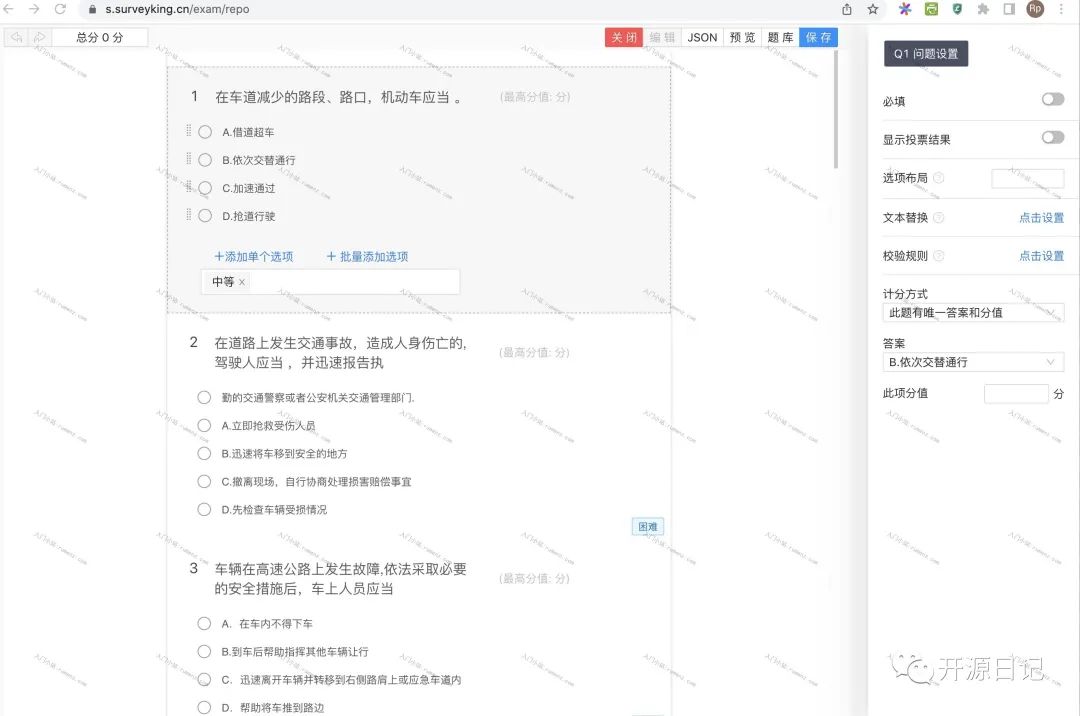Grab drag handle of option A.借道超车
Screen dimensions: 1080x716
(189, 131)
